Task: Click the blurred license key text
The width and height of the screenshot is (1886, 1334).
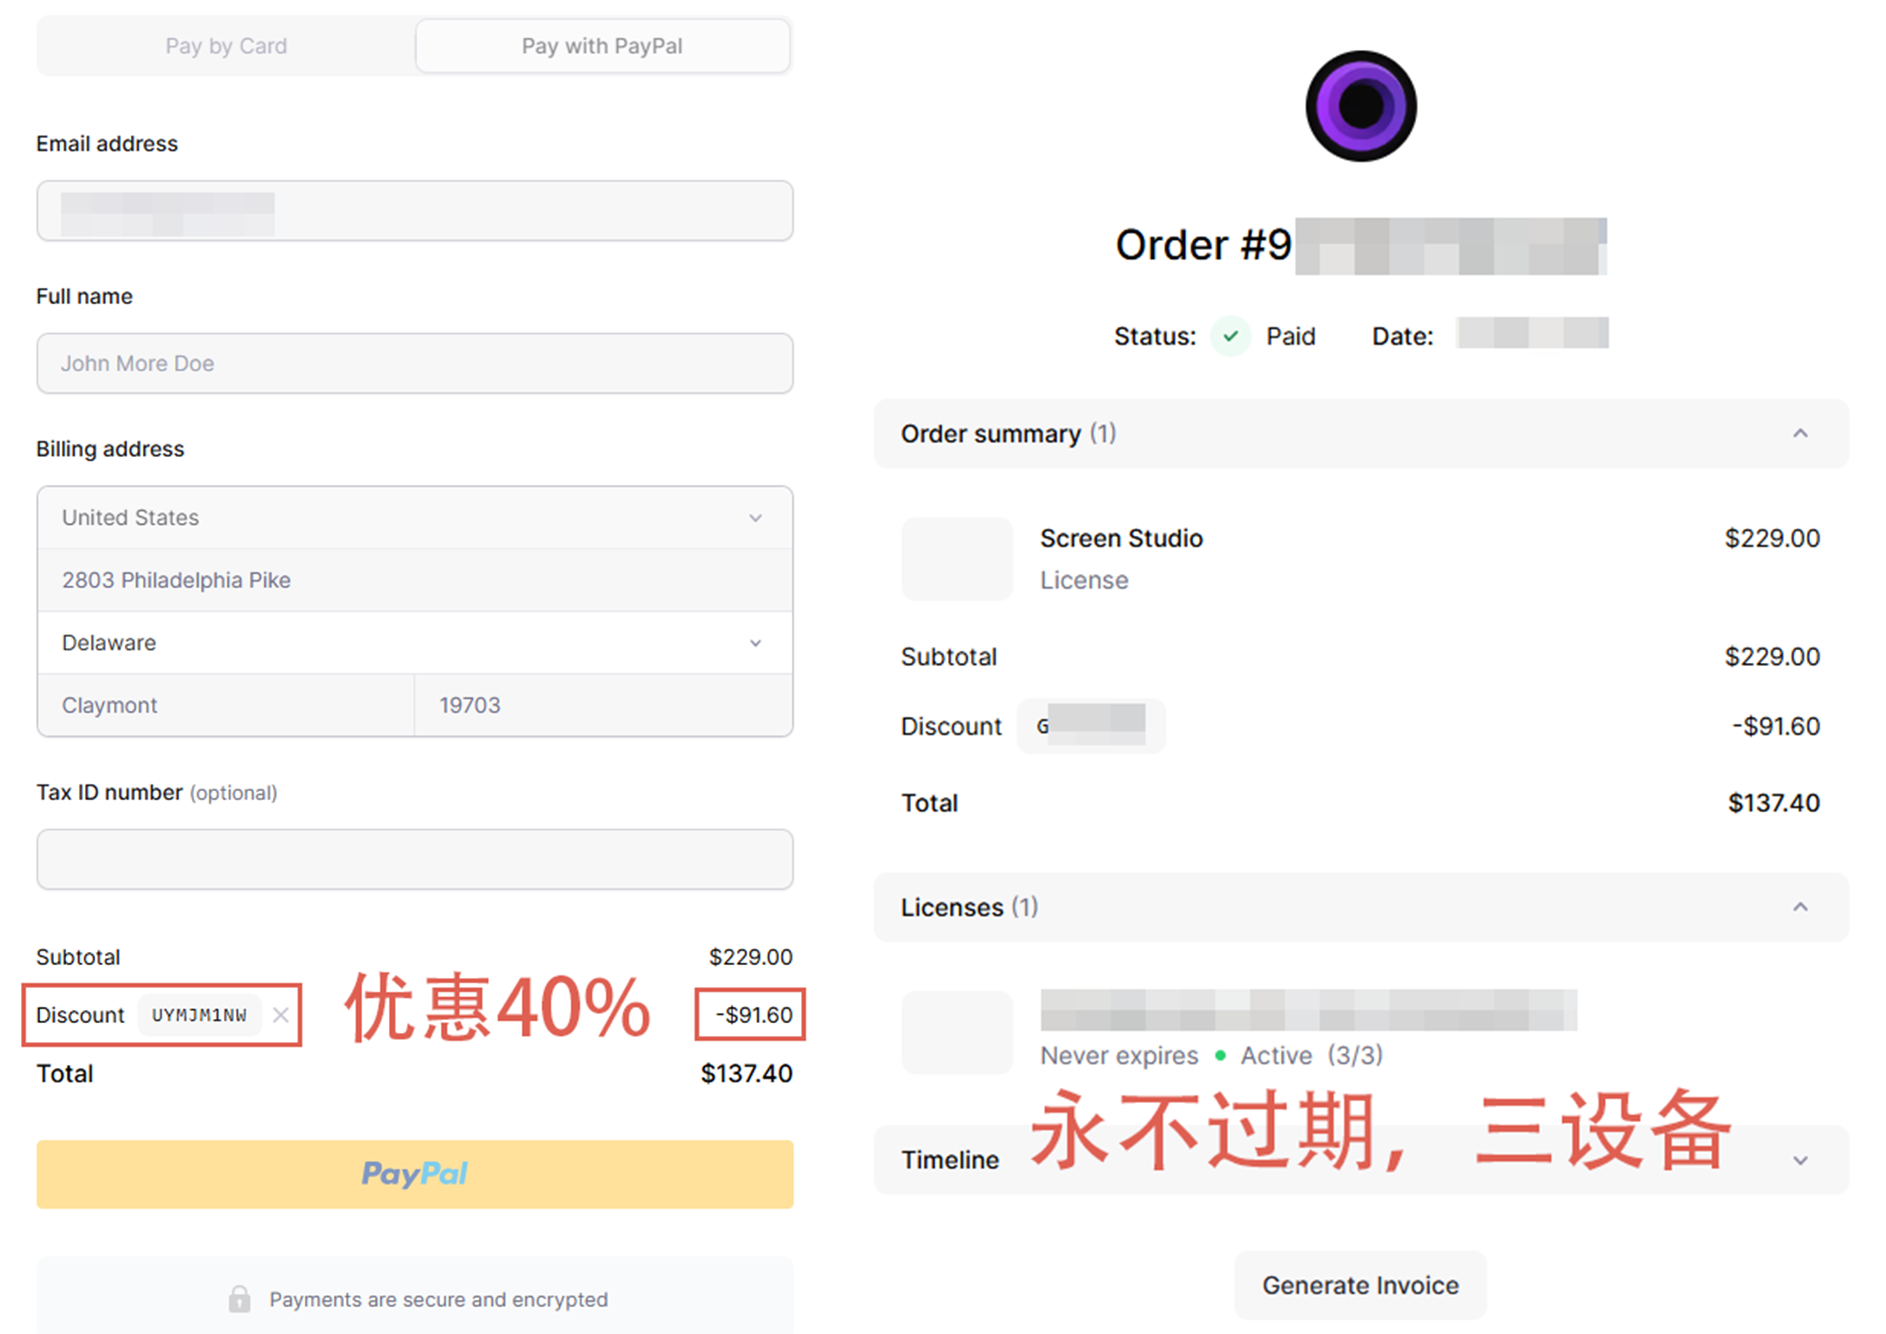Action: (x=1308, y=1010)
